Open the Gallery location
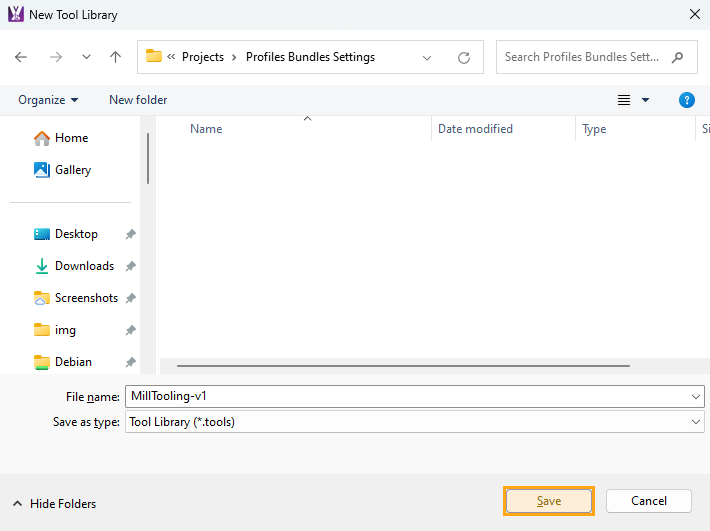710x531 pixels. coord(72,170)
